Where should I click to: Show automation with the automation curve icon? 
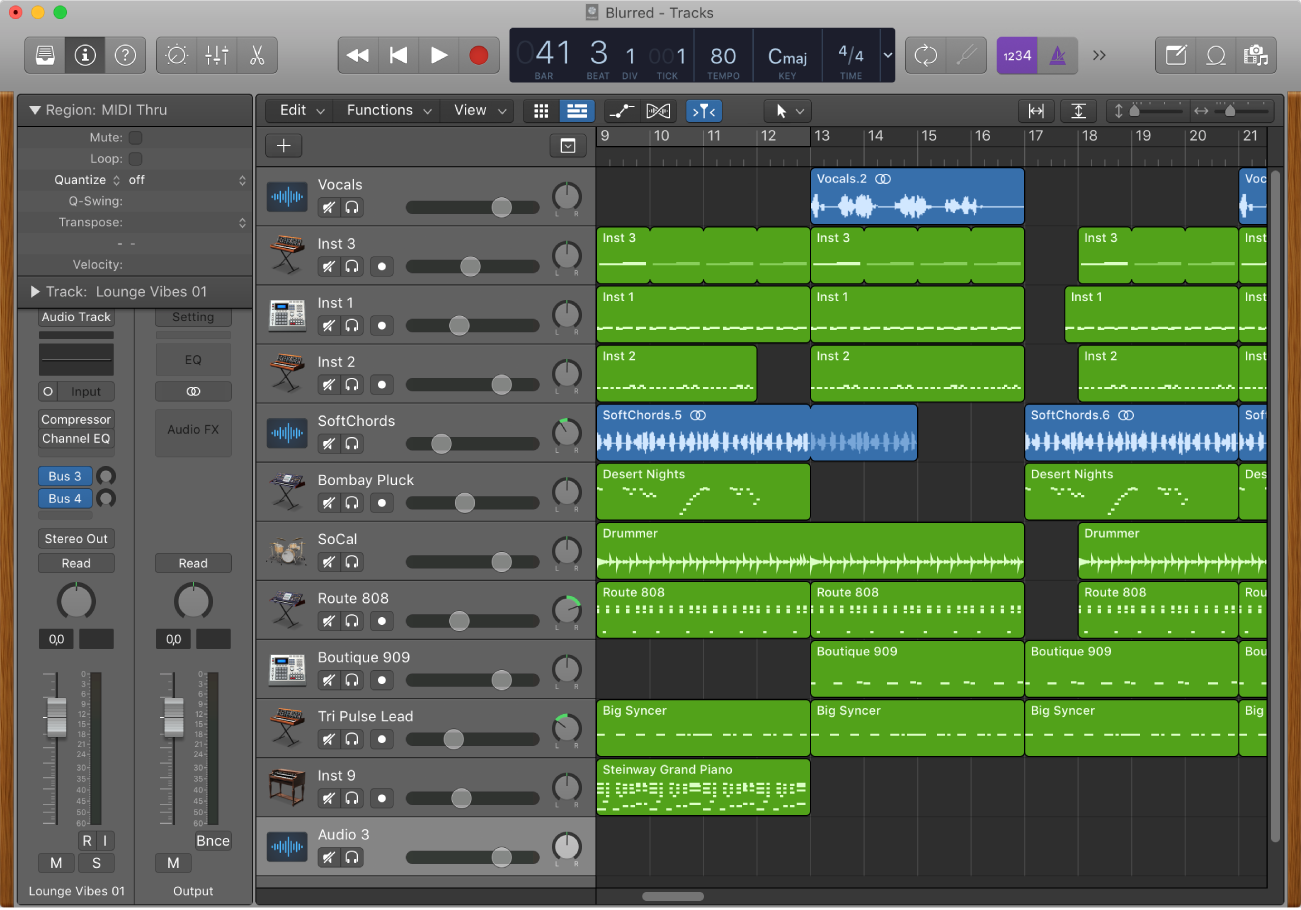pyautogui.click(x=622, y=111)
